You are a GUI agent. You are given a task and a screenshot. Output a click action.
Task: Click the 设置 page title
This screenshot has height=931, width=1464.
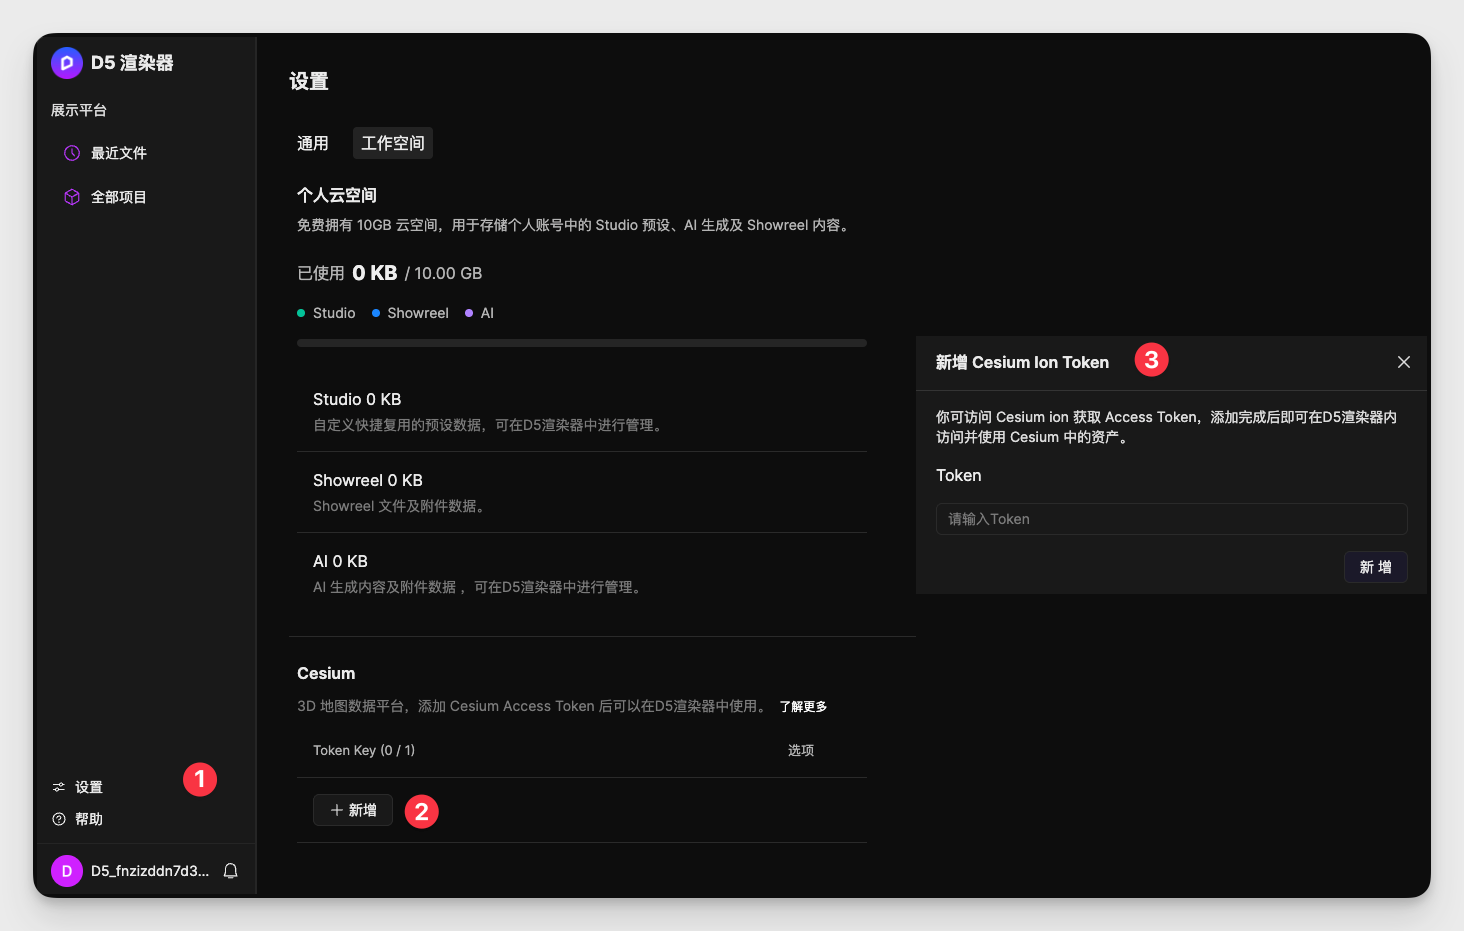(x=309, y=81)
